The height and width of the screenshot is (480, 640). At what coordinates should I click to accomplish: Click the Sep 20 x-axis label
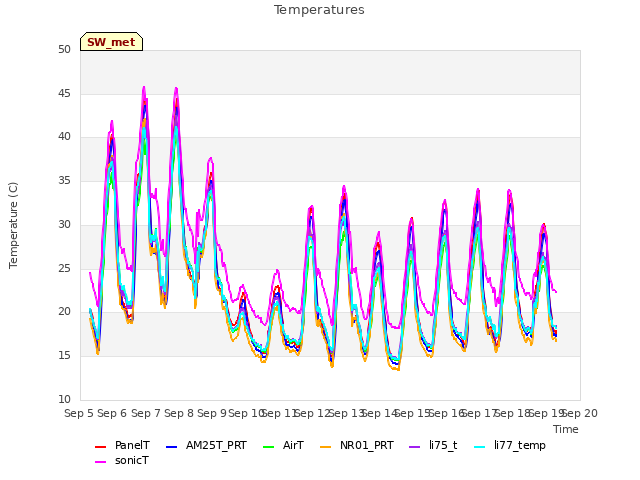[580, 413]
